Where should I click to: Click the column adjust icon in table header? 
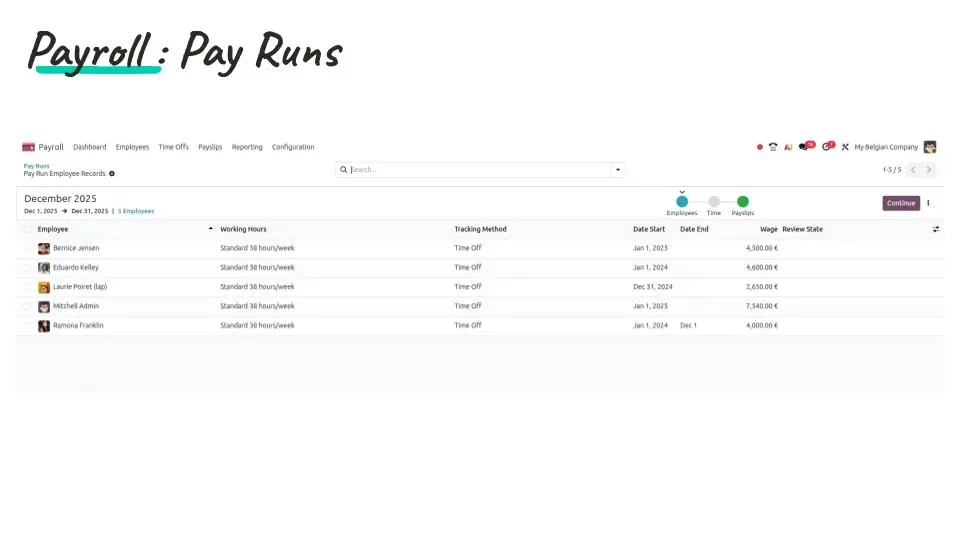936,229
